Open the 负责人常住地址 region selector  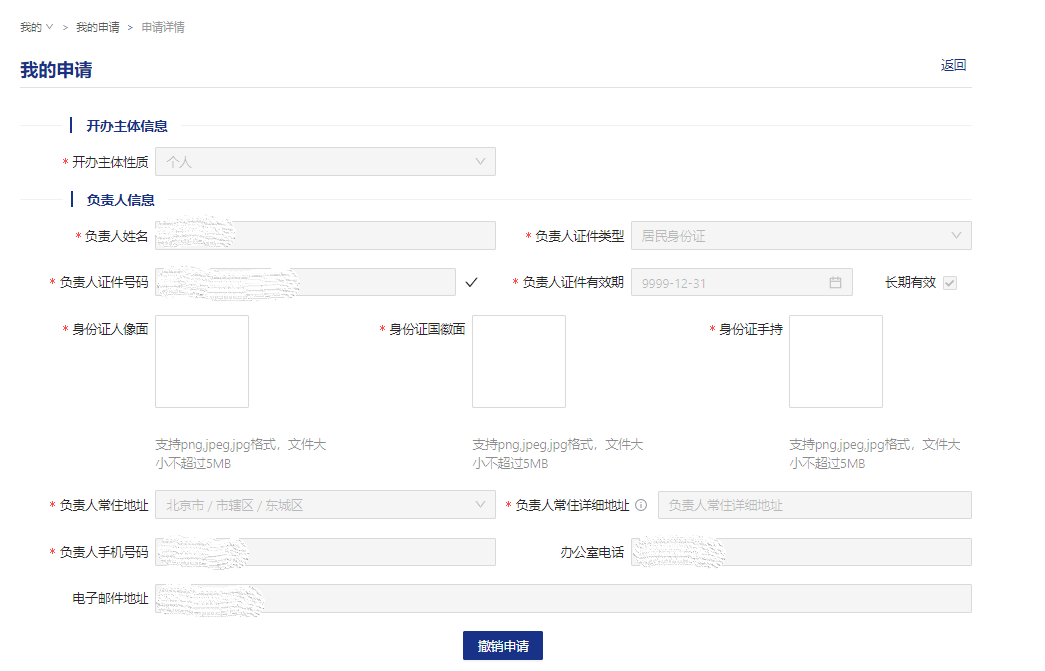(325, 505)
